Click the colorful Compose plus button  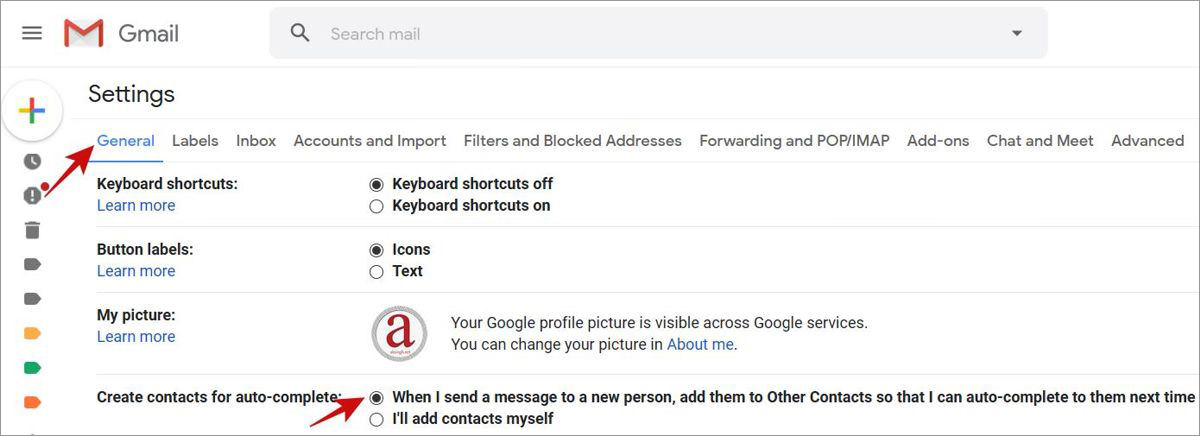32,110
